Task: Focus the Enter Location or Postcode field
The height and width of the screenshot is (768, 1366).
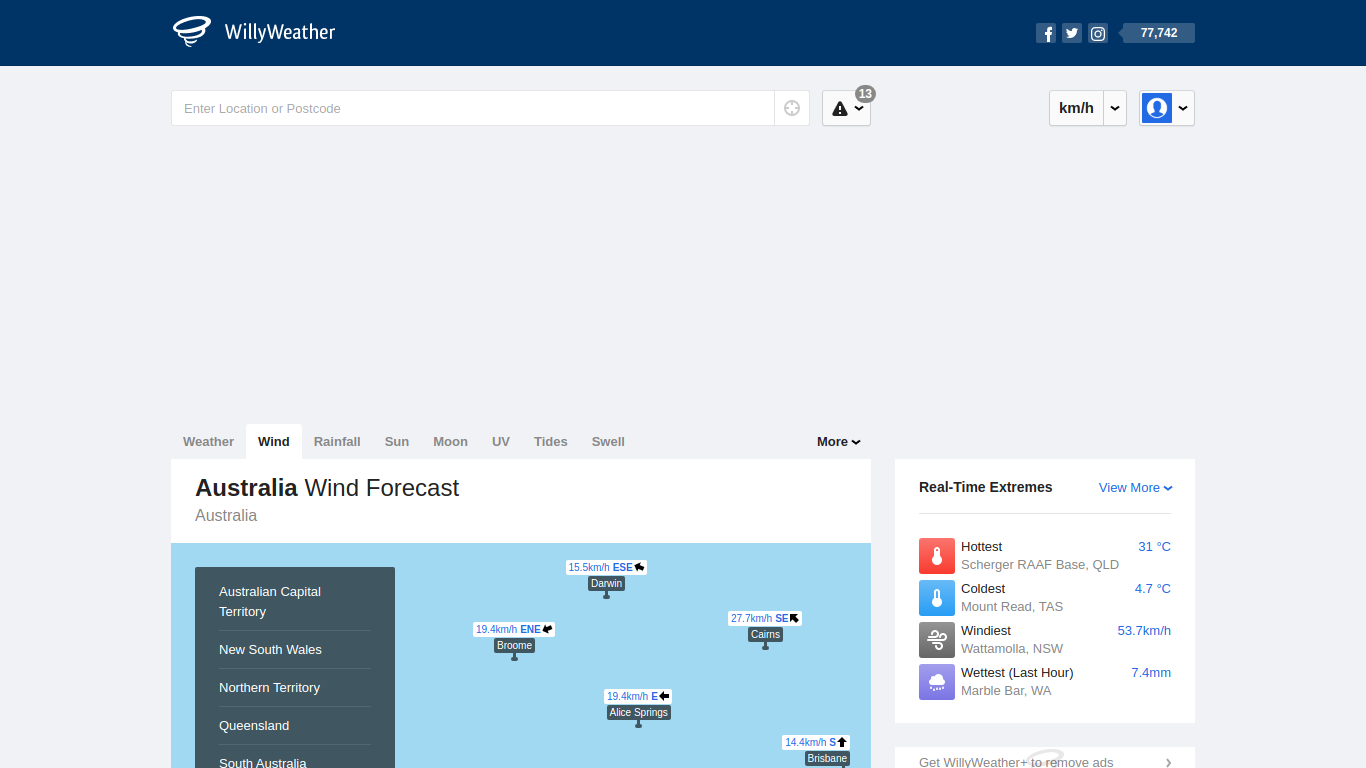Action: pyautogui.click(x=473, y=108)
